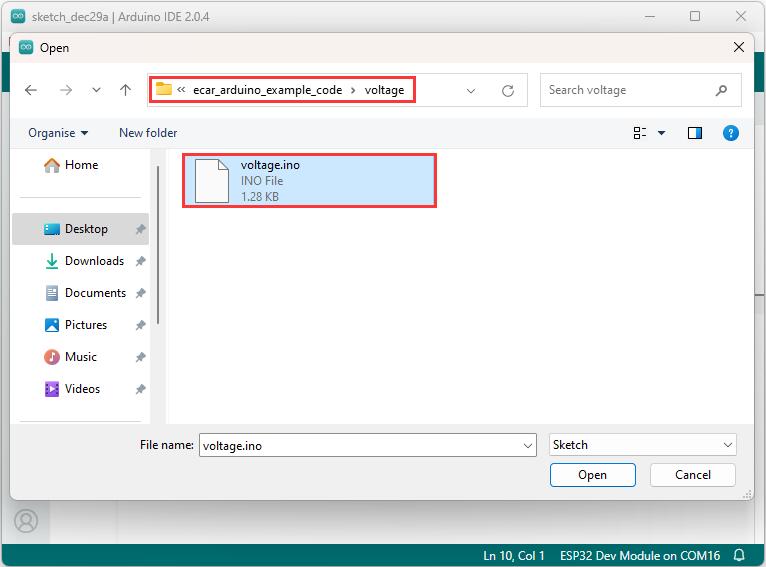Click the pin icon beside Videos
This screenshot has height=567, width=766.
point(140,389)
